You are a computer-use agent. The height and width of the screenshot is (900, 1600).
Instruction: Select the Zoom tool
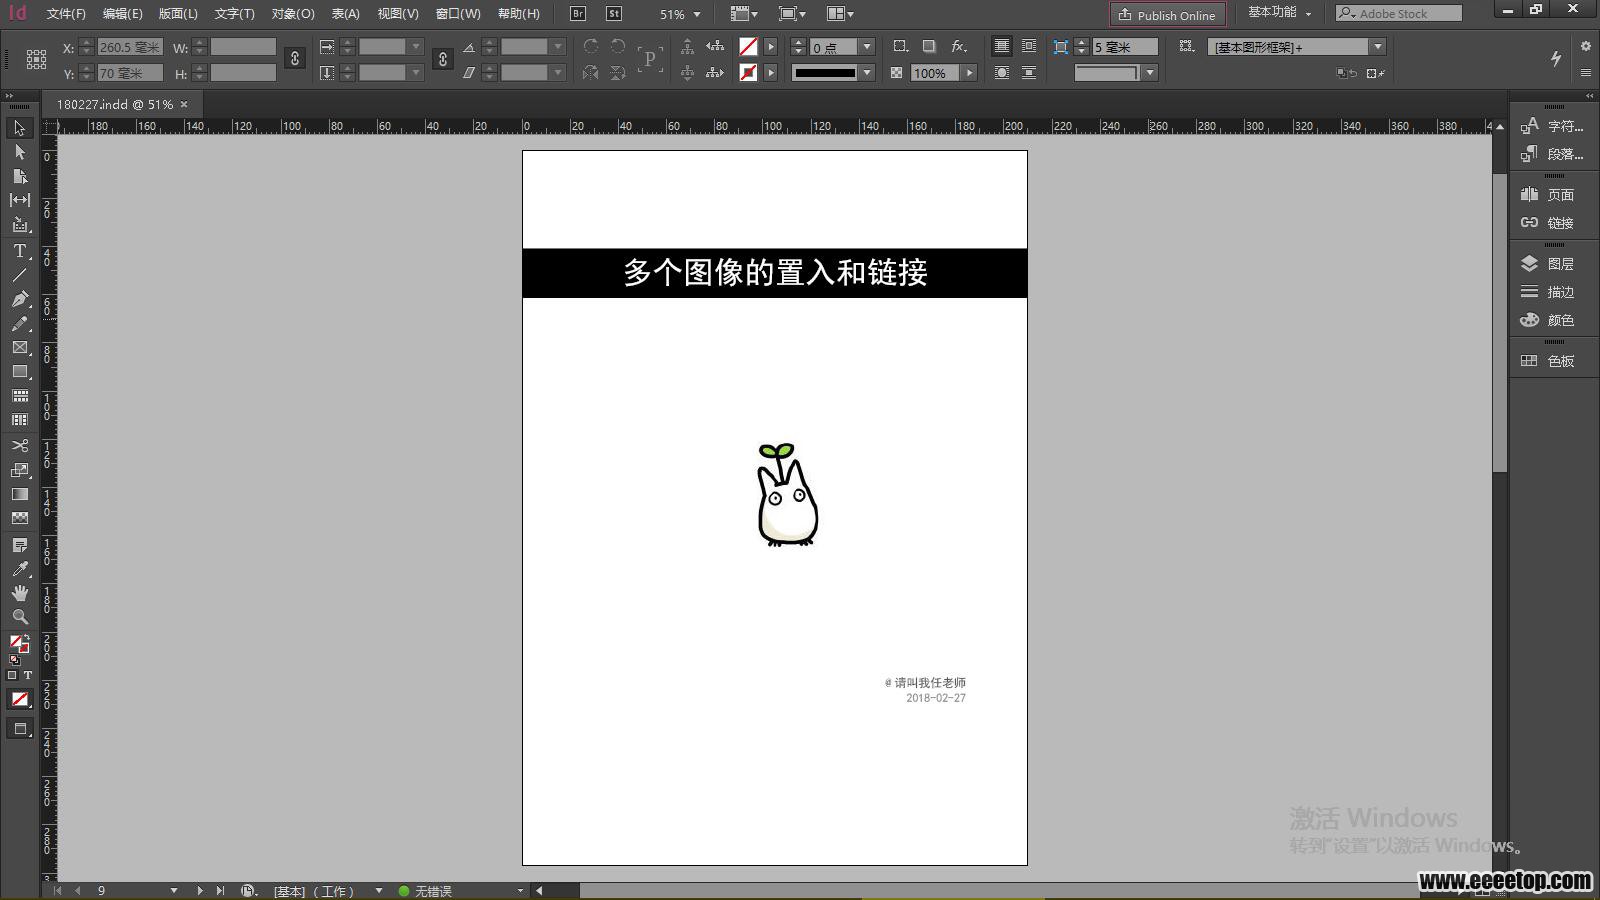[x=19, y=617]
